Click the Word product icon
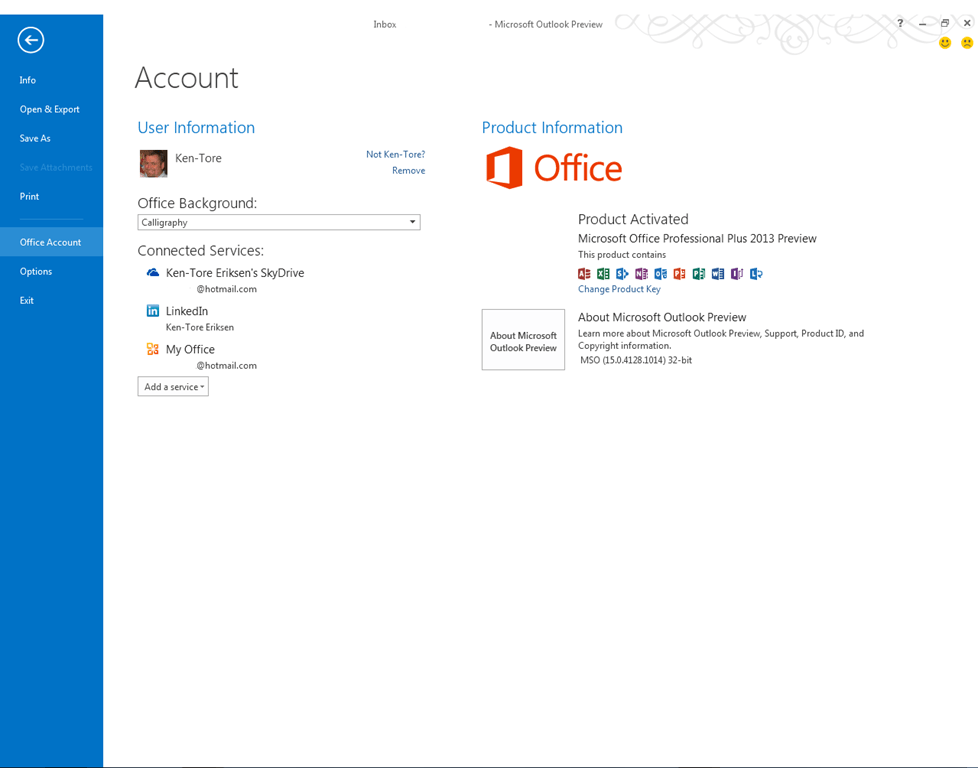Viewport: 978px width, 768px height. click(718, 273)
